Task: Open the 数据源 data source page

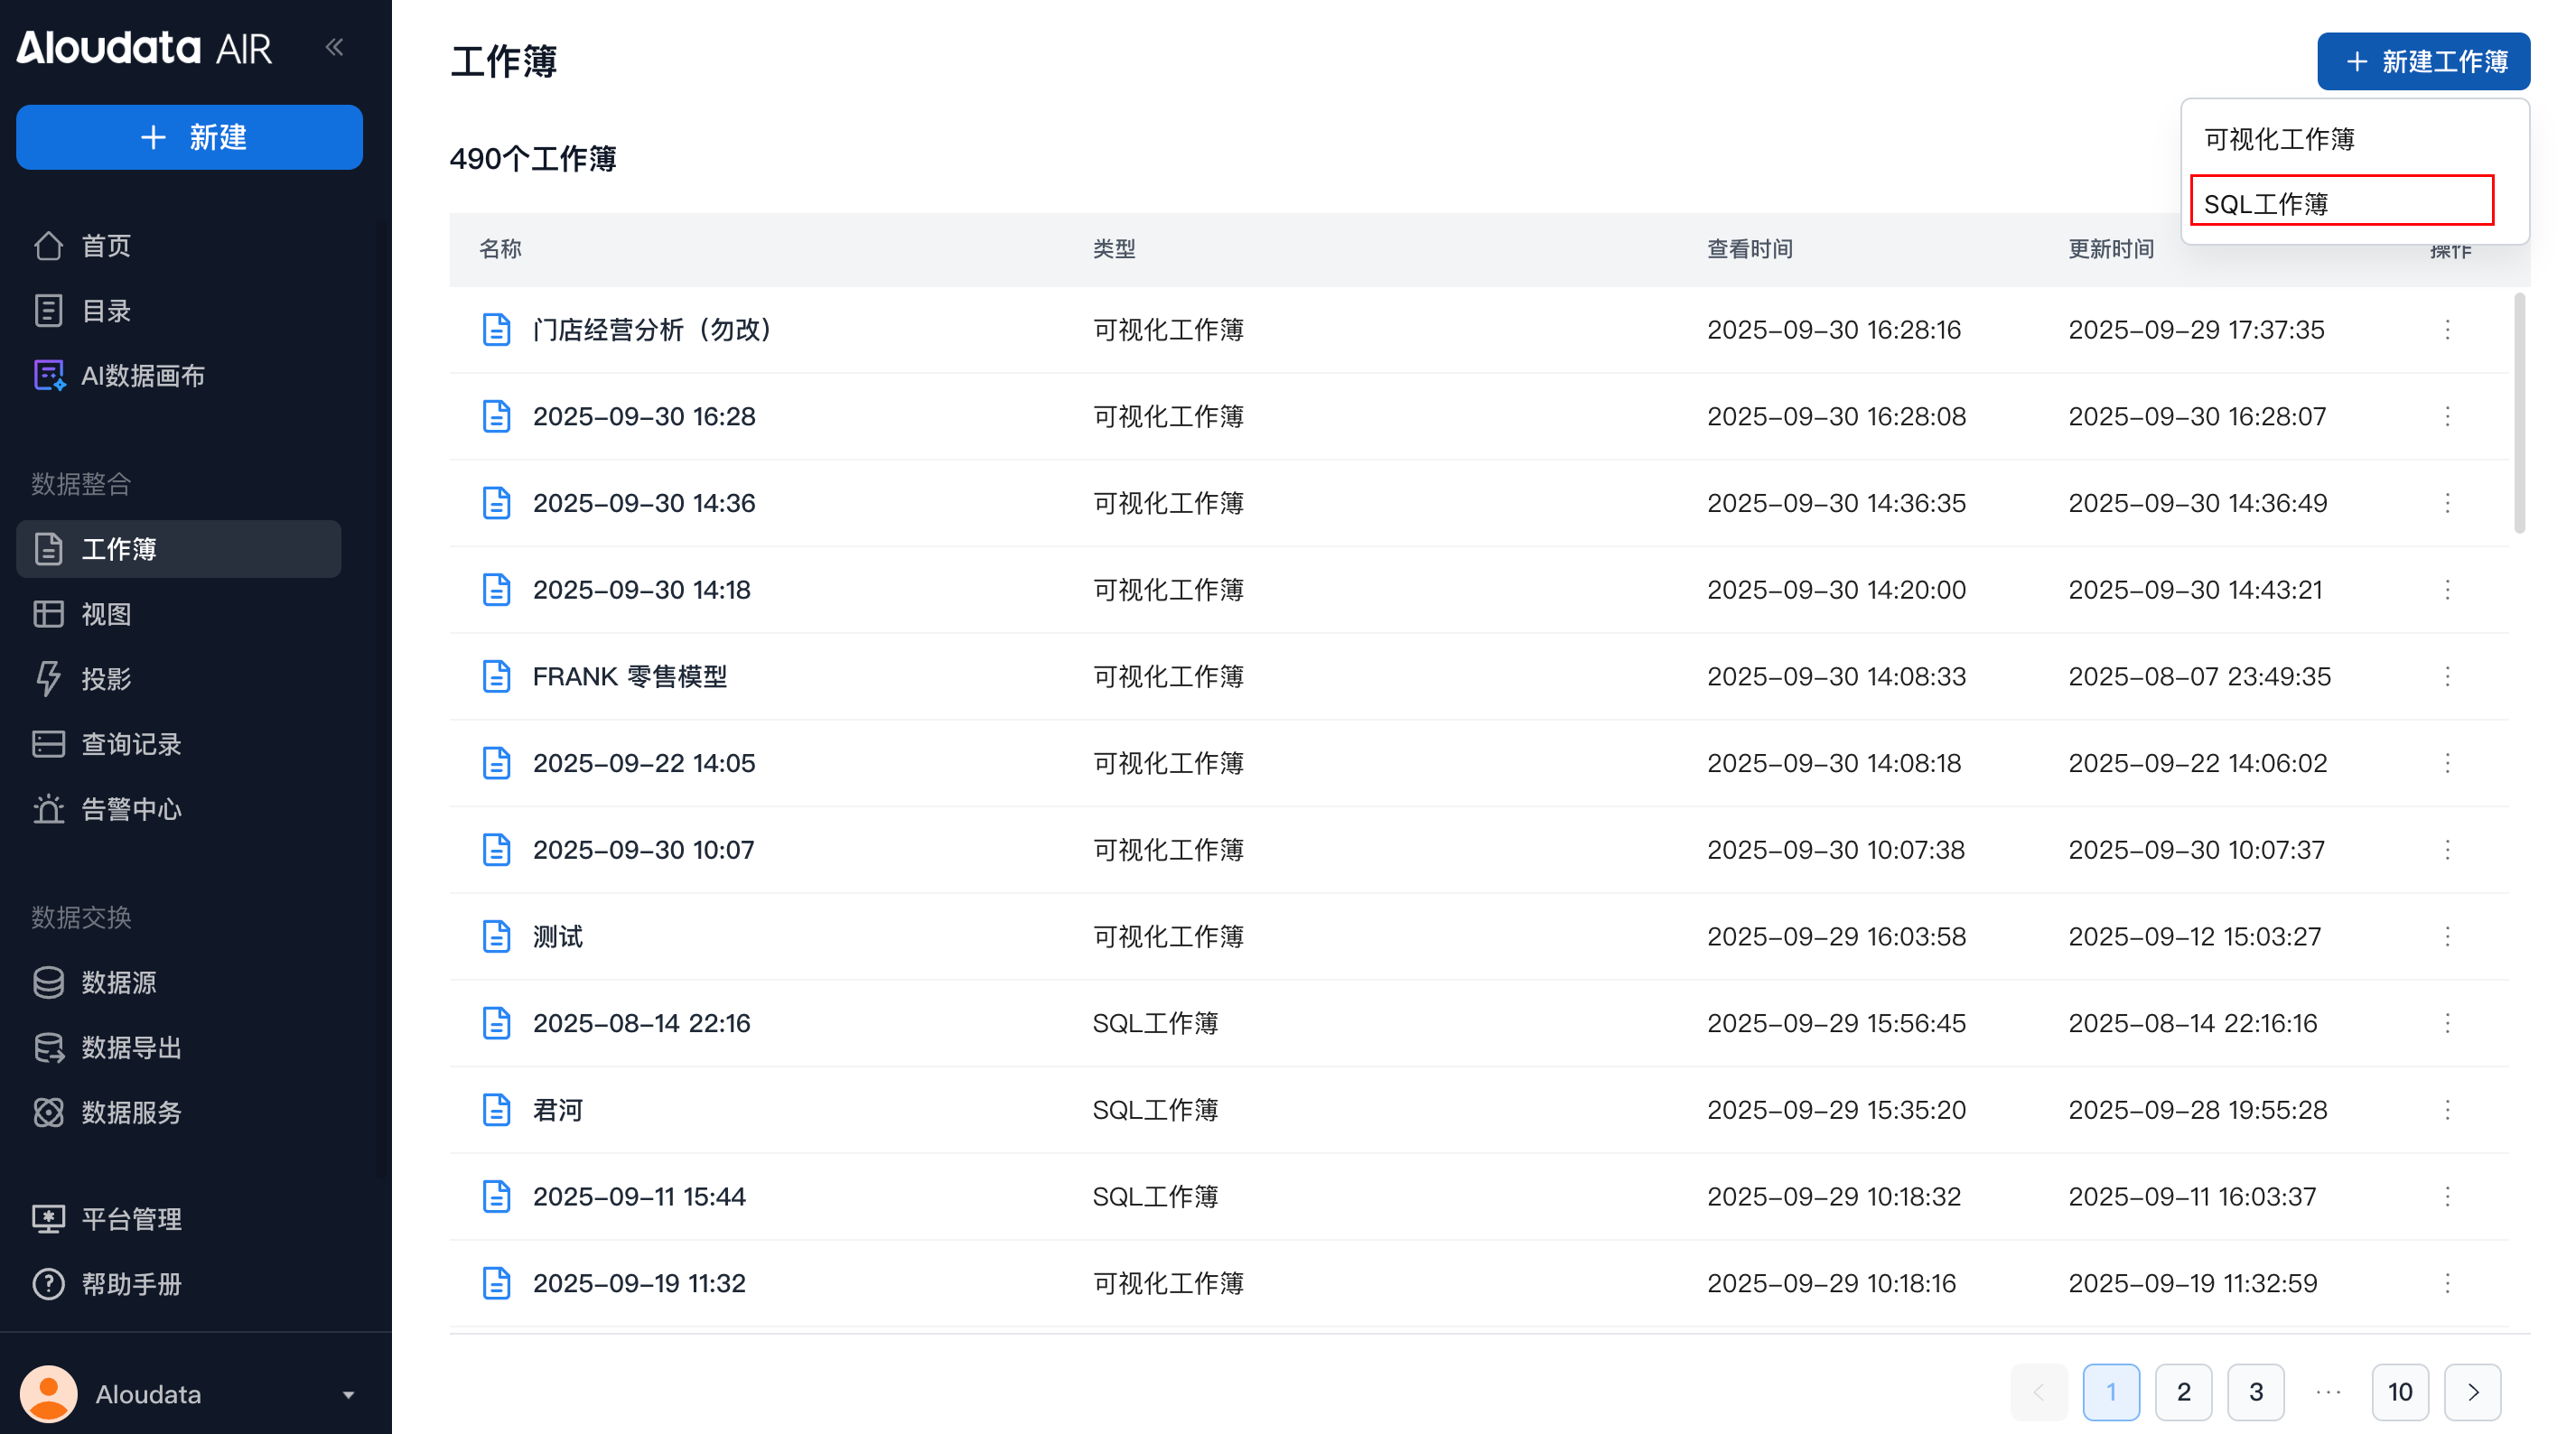Action: pos(118,982)
